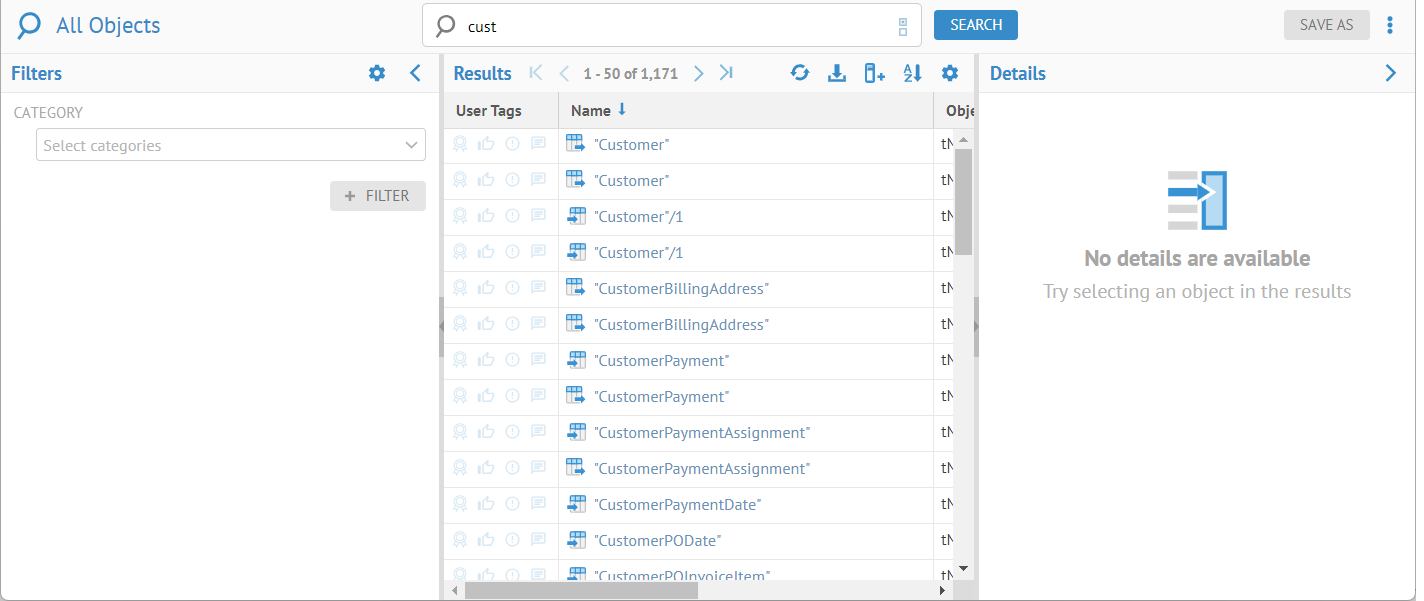Toggle the thumbs-up tag on first Customer row
The image size is (1424, 601).
486,144
